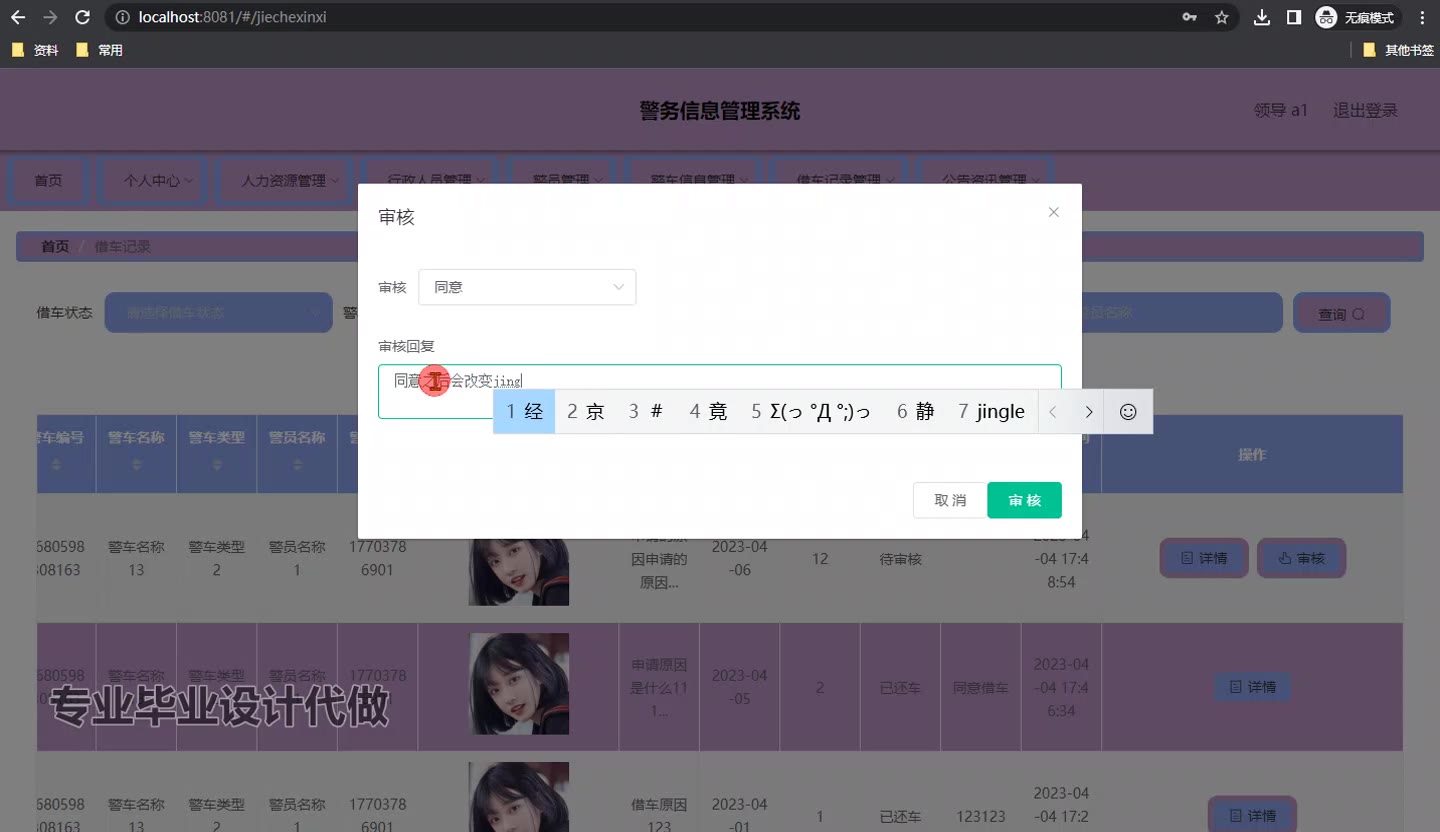The height and width of the screenshot is (832, 1440).
Task: Sort by 警车类型 column arrows
Action: tap(216, 465)
